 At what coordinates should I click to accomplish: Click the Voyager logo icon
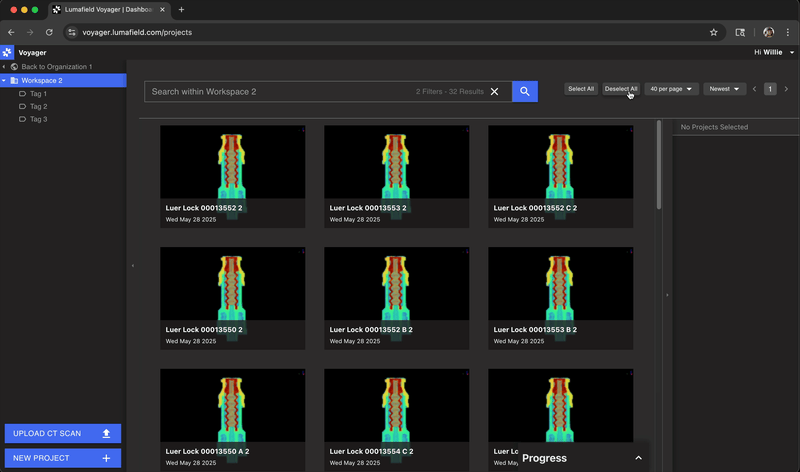[x=8, y=52]
